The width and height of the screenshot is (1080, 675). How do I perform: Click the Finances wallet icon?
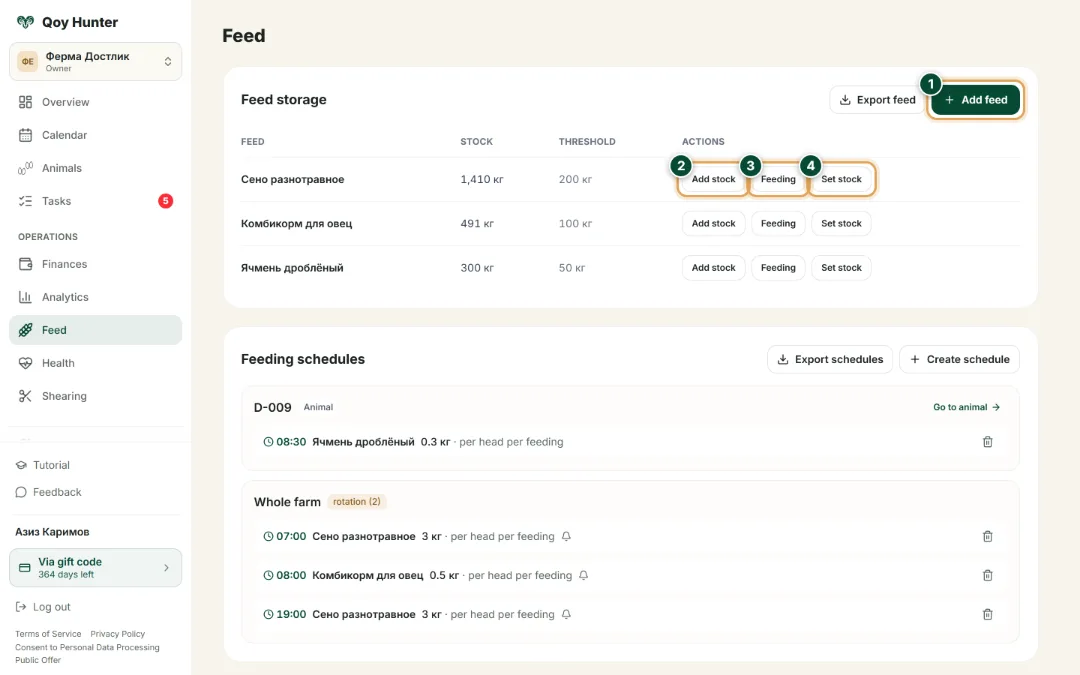tap(25, 264)
